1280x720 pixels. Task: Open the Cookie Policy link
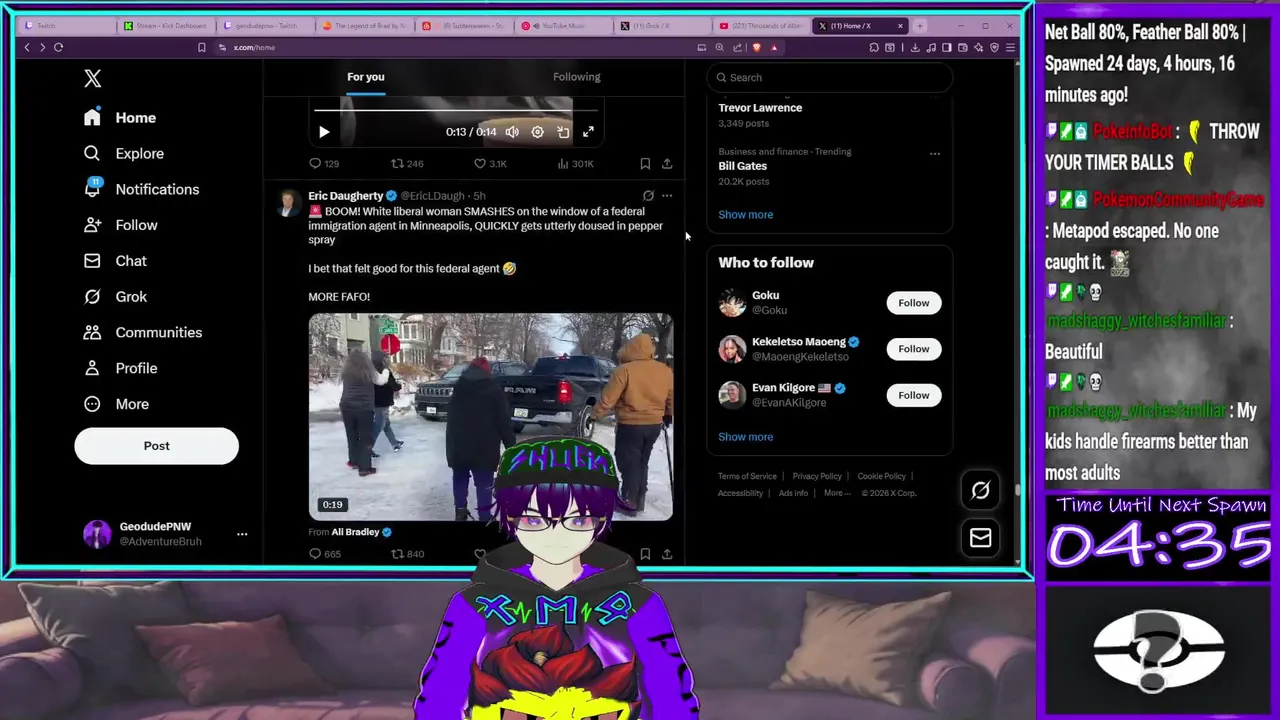click(881, 477)
